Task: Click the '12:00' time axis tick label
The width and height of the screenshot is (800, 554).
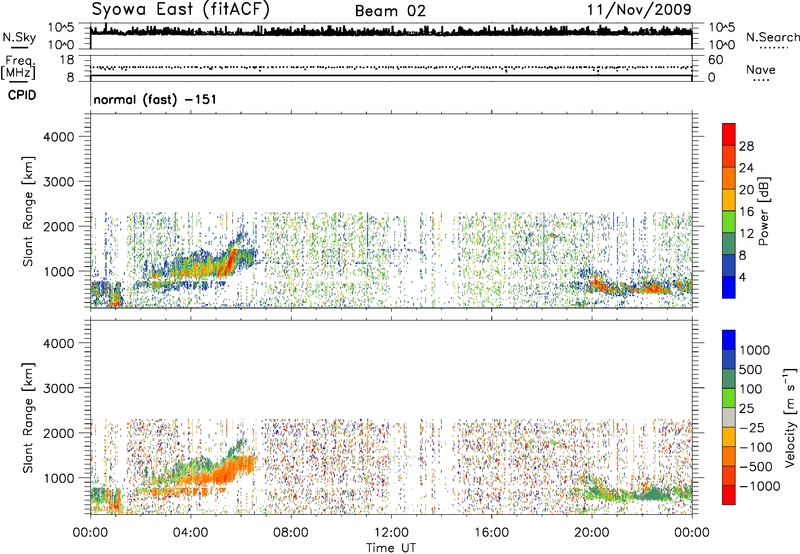Action: pos(391,533)
